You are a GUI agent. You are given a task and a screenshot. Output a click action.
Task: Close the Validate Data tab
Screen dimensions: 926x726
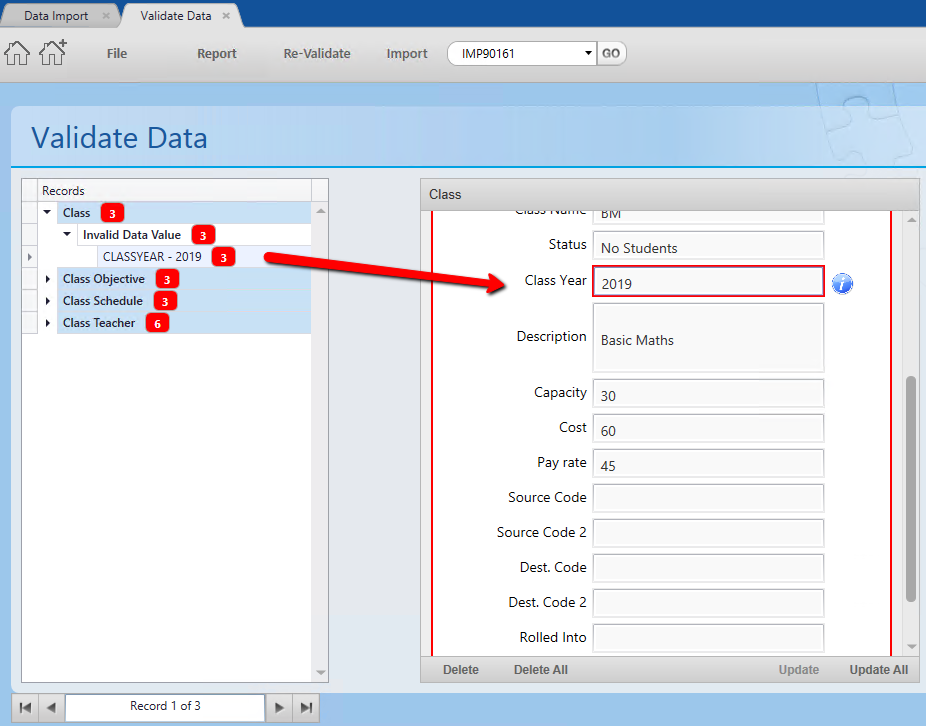226,16
